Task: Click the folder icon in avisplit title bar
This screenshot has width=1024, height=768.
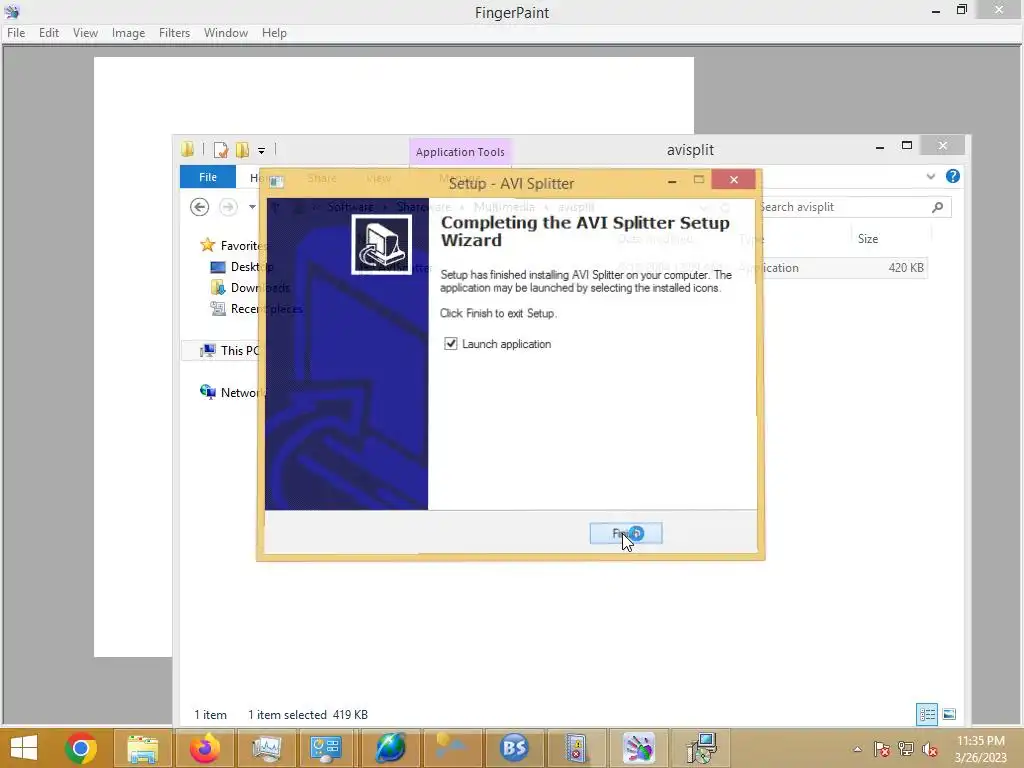Action: 187,150
